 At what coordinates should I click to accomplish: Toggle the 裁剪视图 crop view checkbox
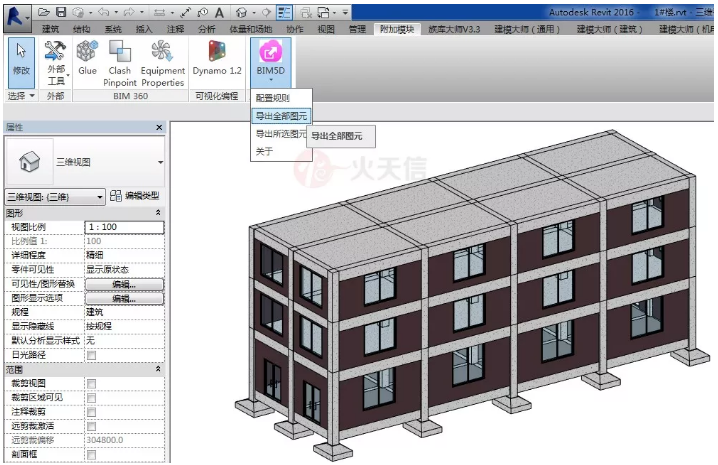tap(91, 383)
